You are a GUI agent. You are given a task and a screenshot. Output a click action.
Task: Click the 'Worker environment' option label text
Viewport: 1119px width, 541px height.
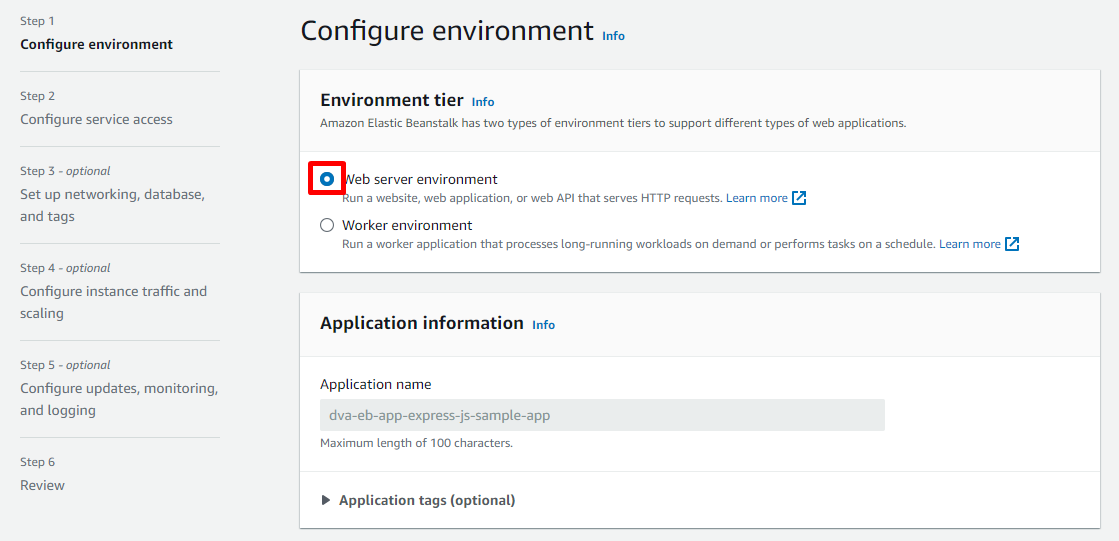407,226
